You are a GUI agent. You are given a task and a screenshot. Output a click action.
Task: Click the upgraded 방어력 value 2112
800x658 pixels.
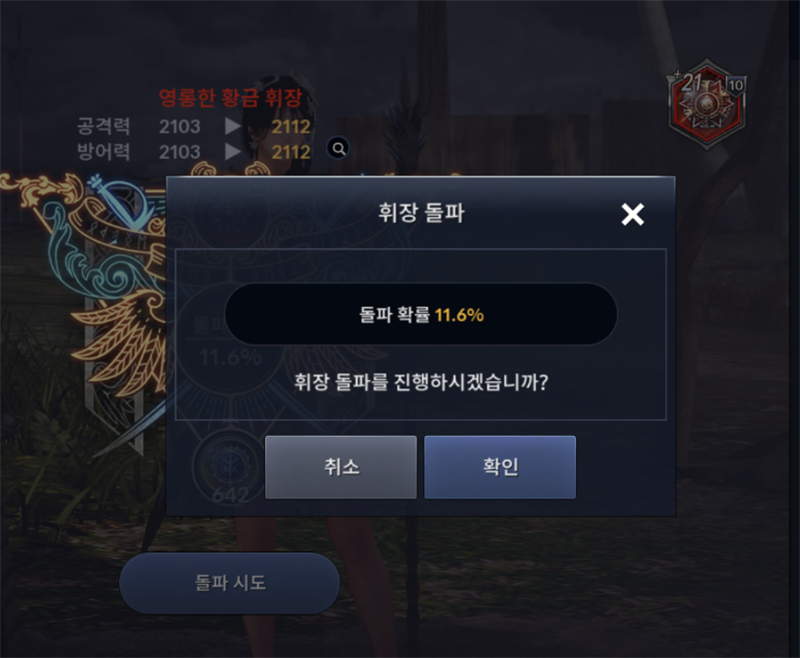(291, 152)
